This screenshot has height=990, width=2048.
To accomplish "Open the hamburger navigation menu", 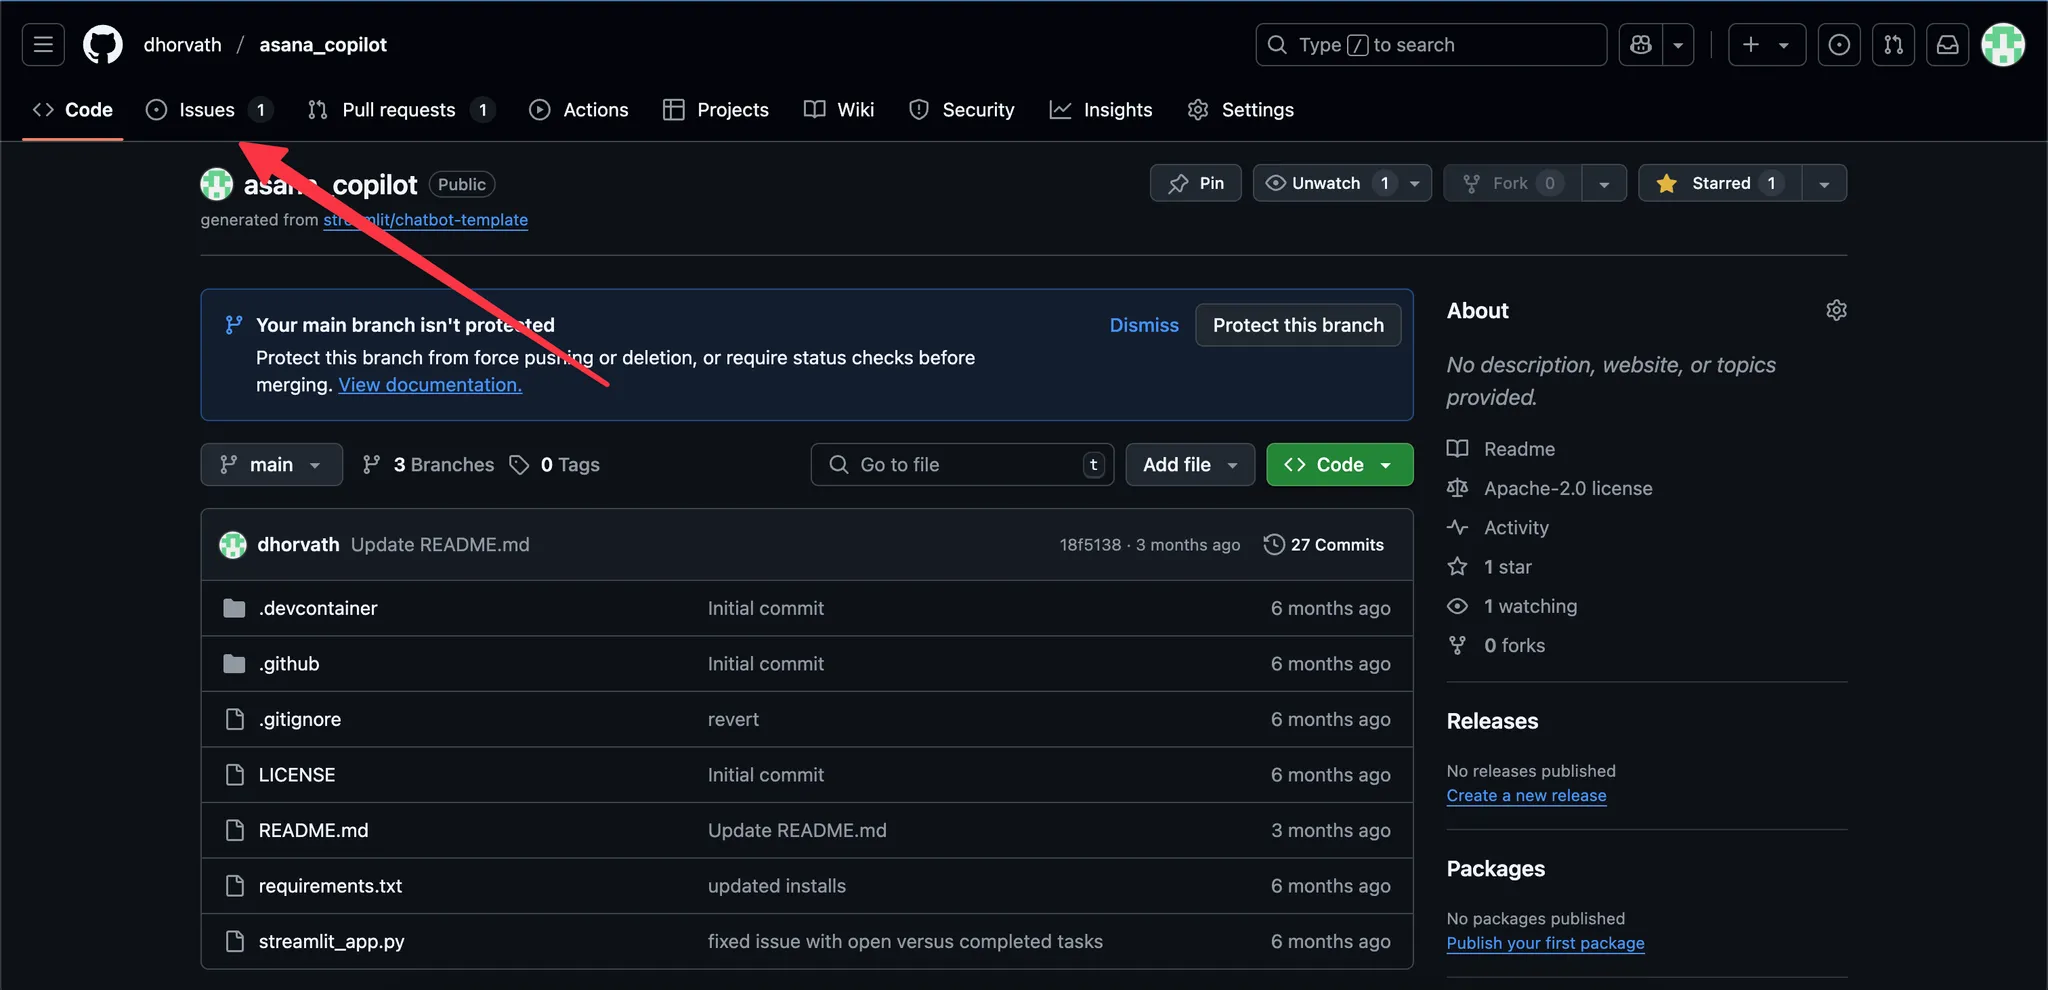I will (x=43, y=45).
